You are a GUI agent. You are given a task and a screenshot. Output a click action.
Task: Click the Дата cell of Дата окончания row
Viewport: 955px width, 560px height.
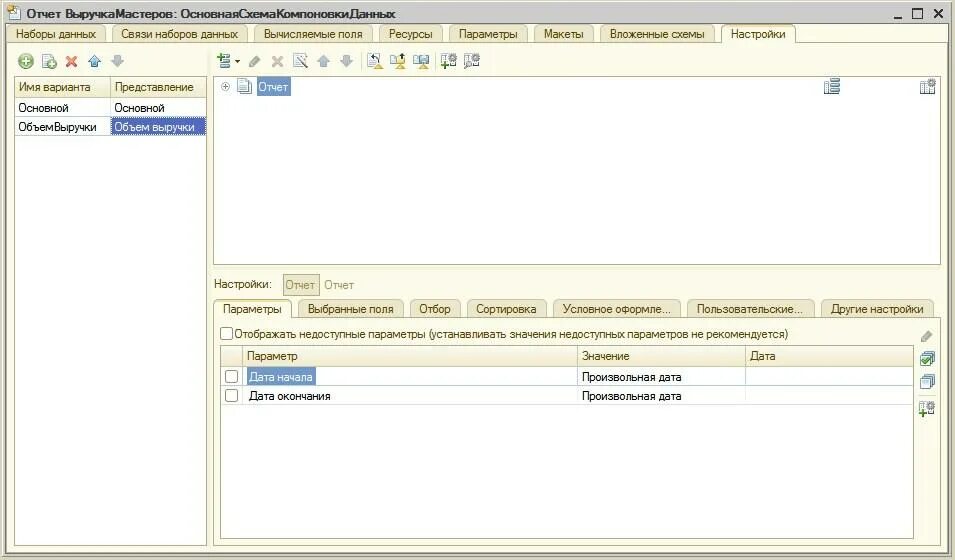(829, 395)
